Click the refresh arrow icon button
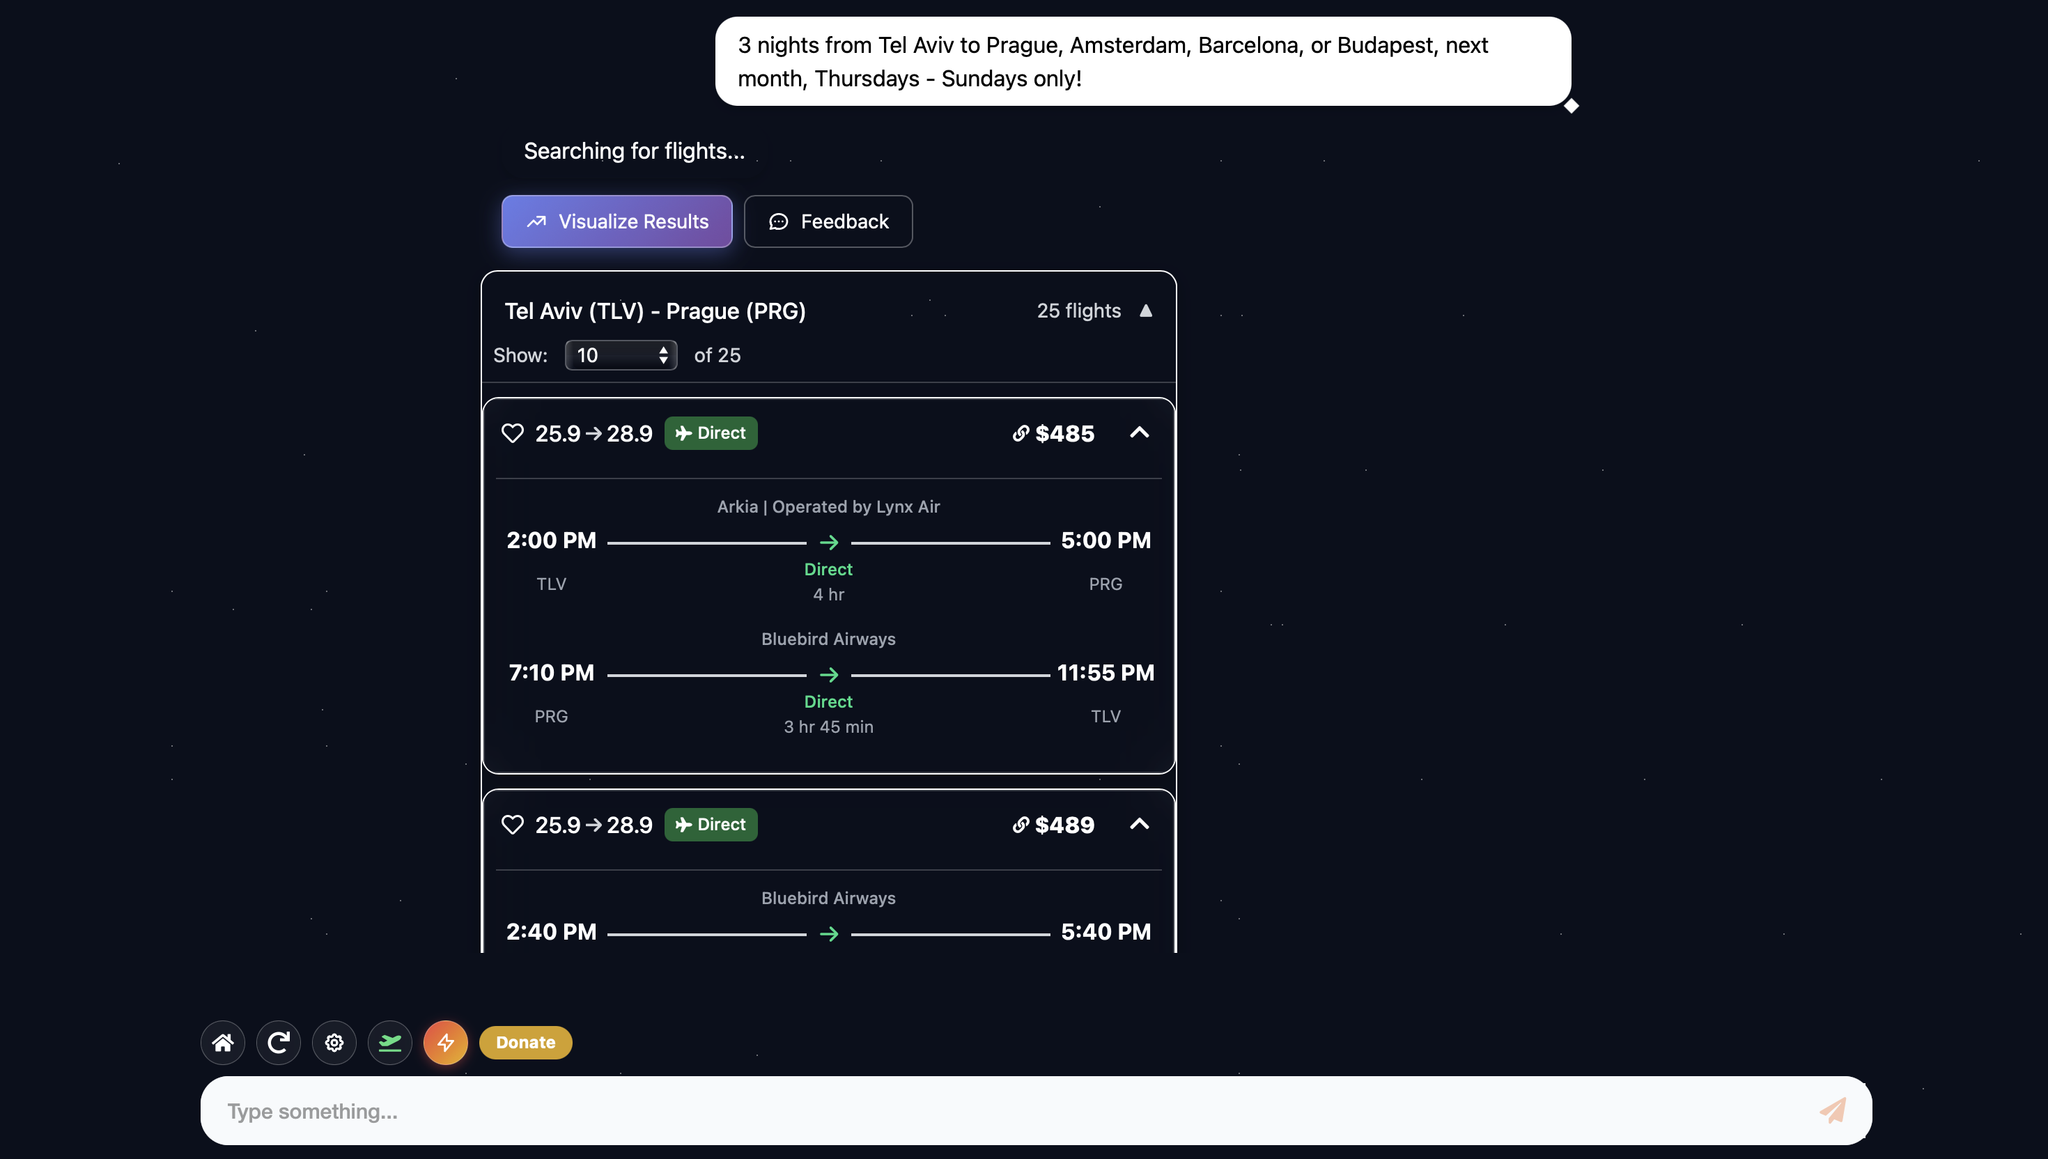This screenshot has width=2048, height=1159. click(278, 1043)
